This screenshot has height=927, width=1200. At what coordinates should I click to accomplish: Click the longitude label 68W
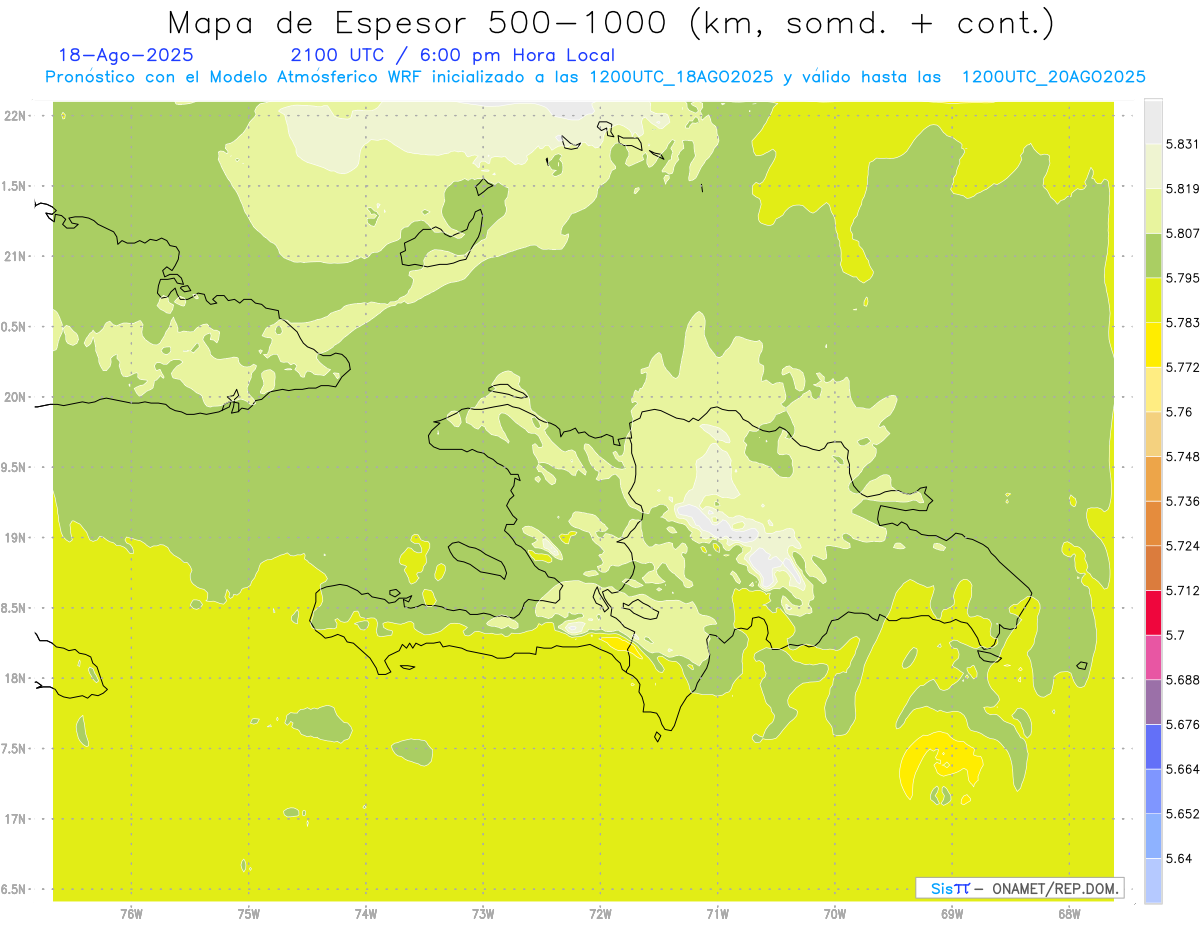(x=1069, y=913)
